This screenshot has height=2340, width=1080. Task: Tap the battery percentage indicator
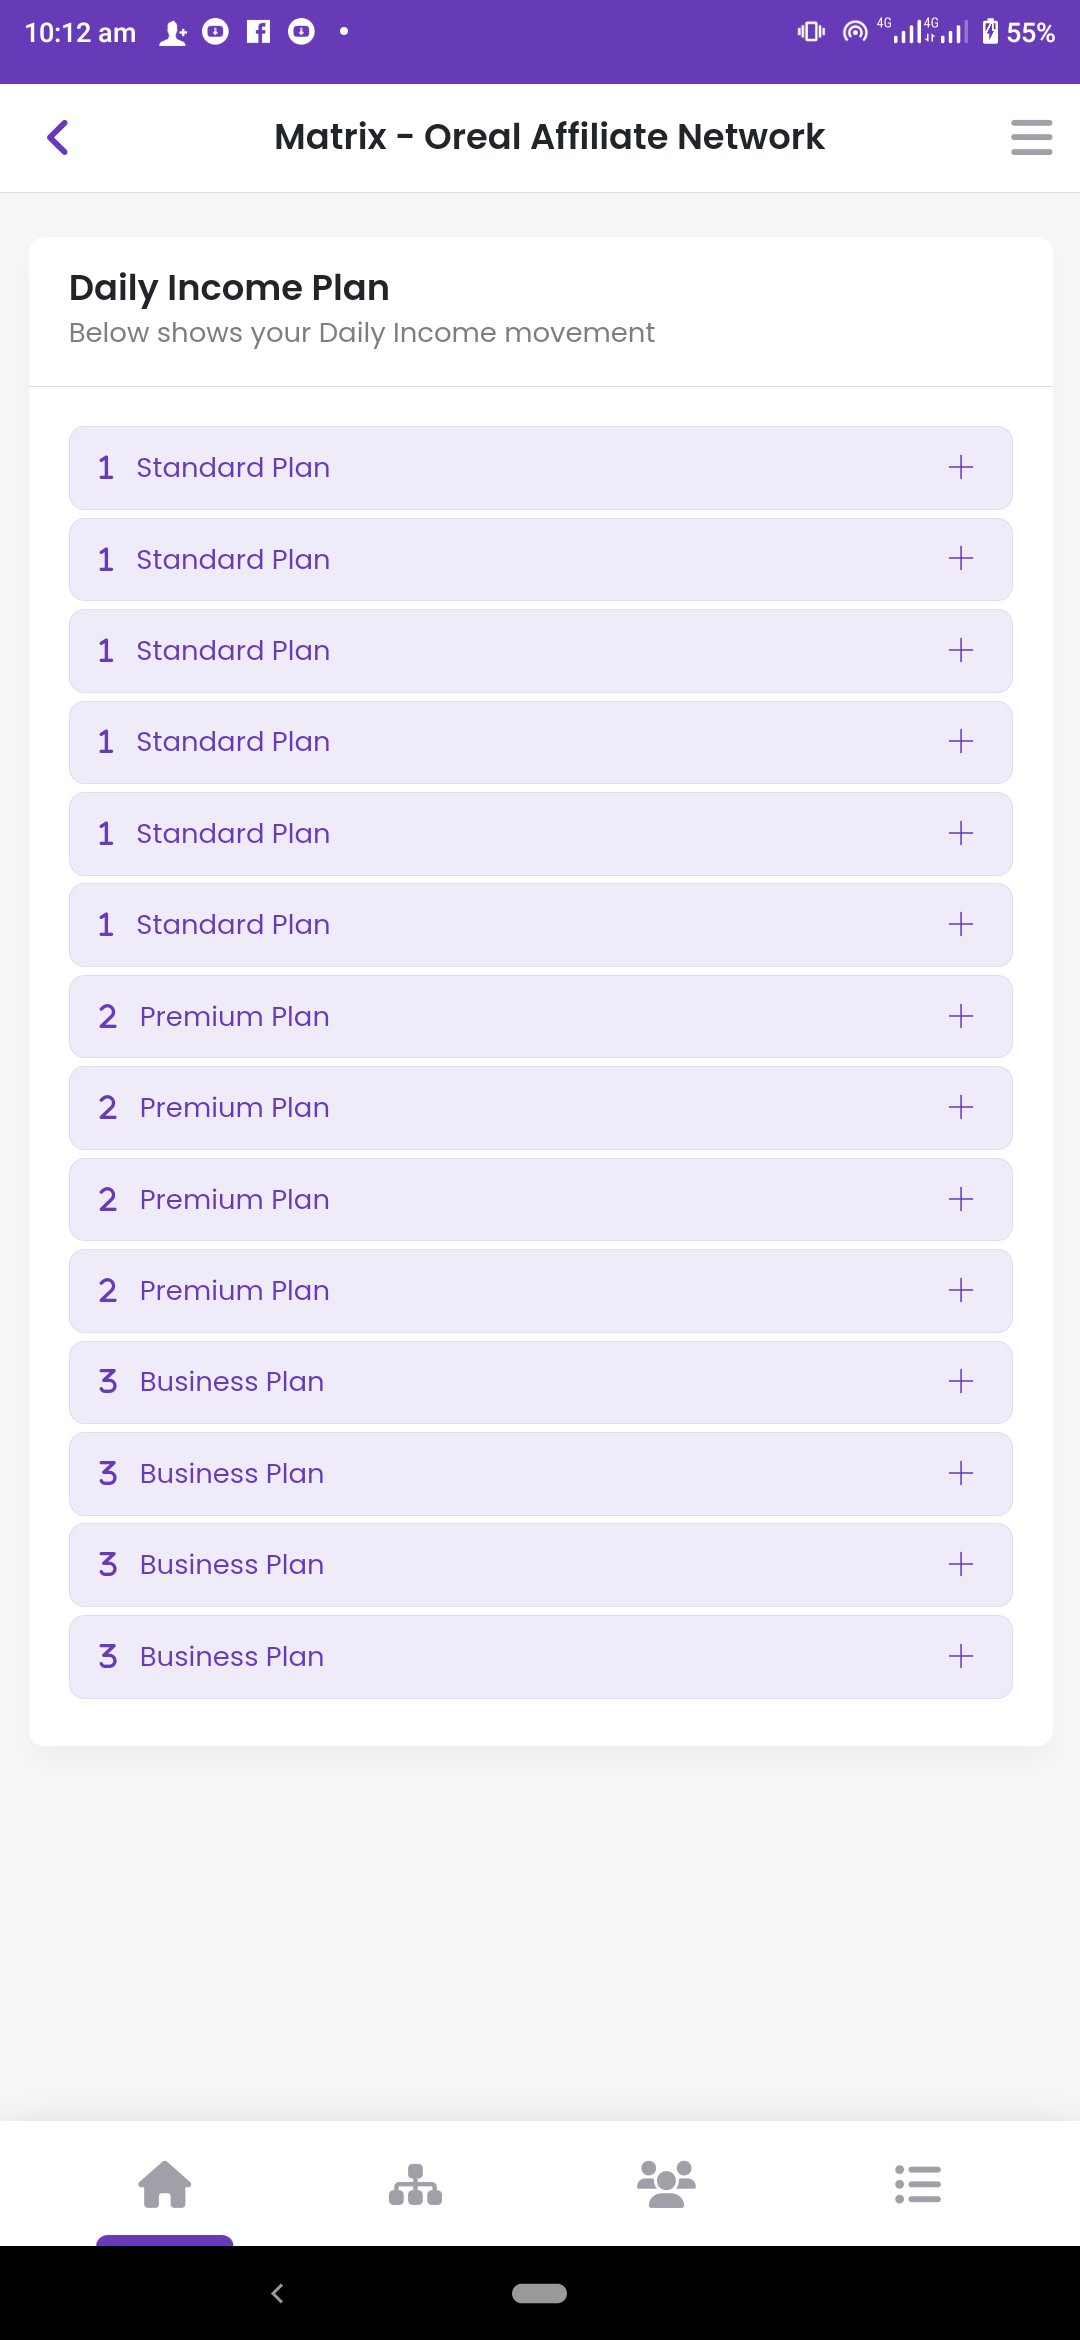tap(1030, 33)
